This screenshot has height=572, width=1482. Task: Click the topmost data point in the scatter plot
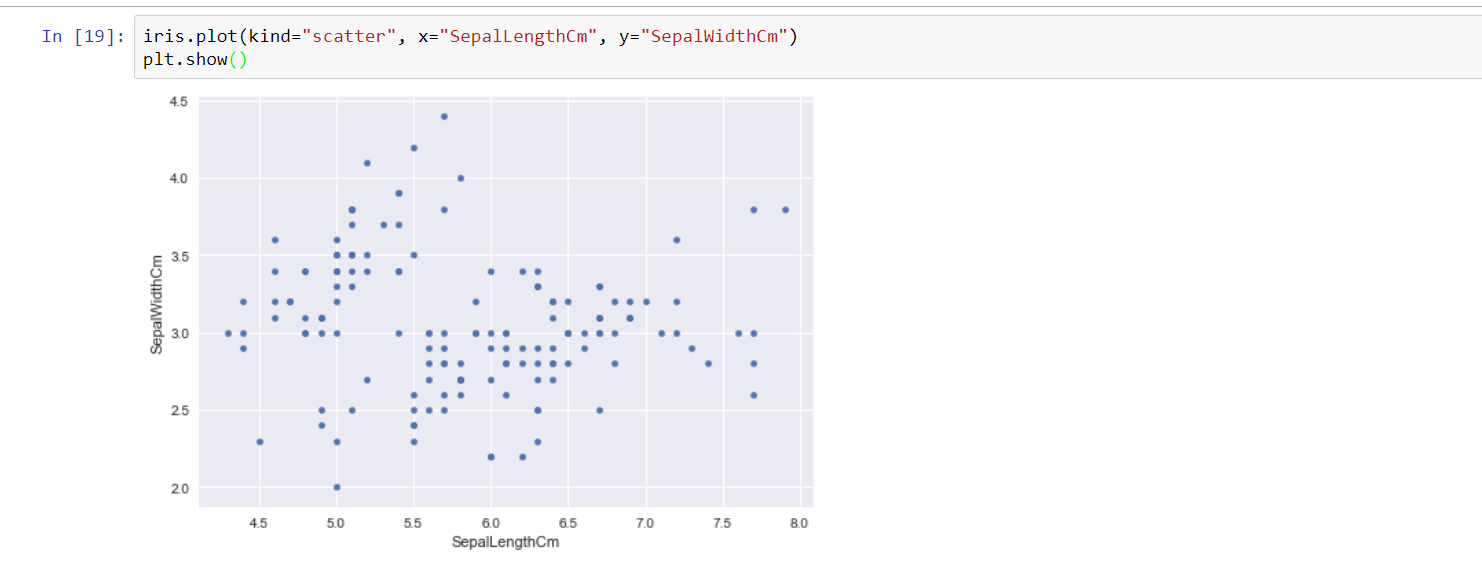point(444,116)
